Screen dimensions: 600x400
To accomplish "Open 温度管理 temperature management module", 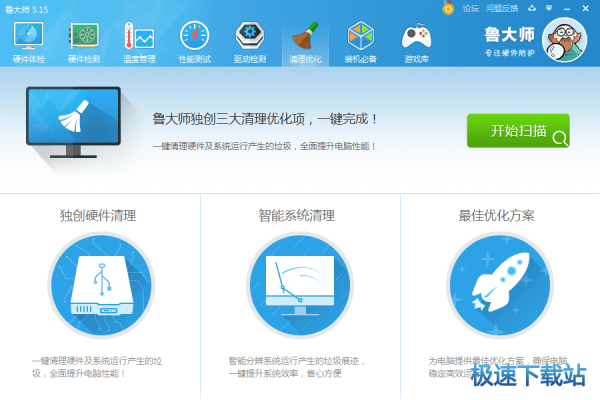I will tap(139, 42).
